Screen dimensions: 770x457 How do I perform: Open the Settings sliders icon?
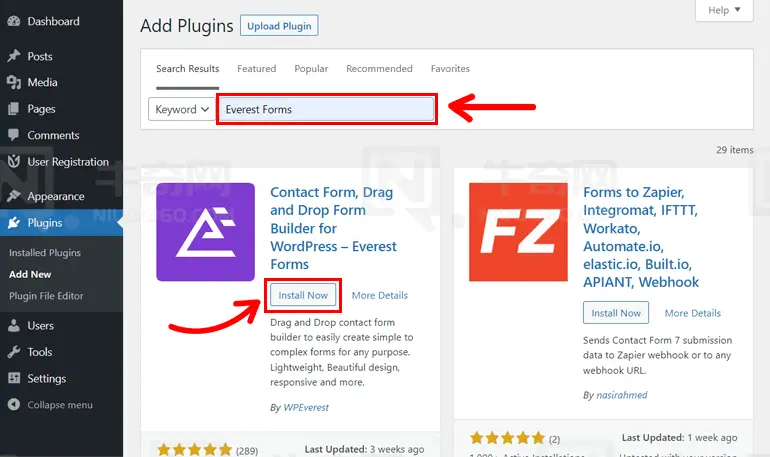click(x=14, y=378)
